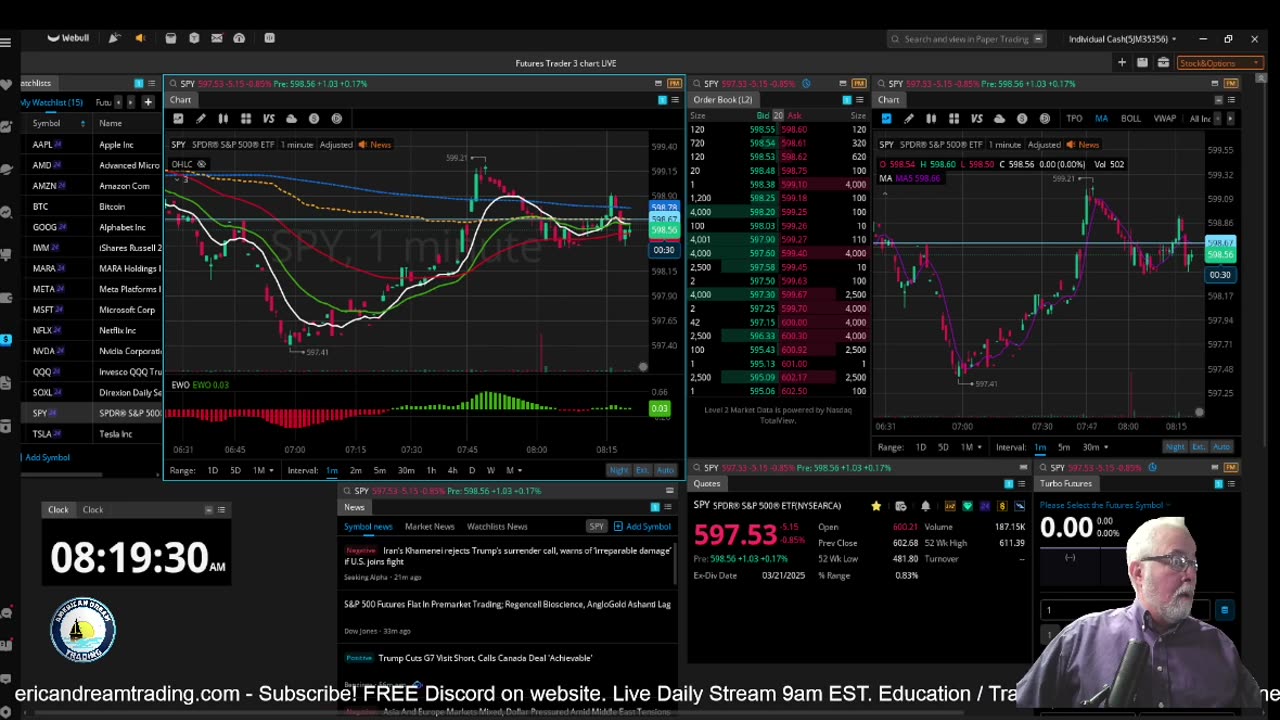Open candlestick style picker in left chart
Viewport: 1280px width, 720px height.
coord(223,119)
